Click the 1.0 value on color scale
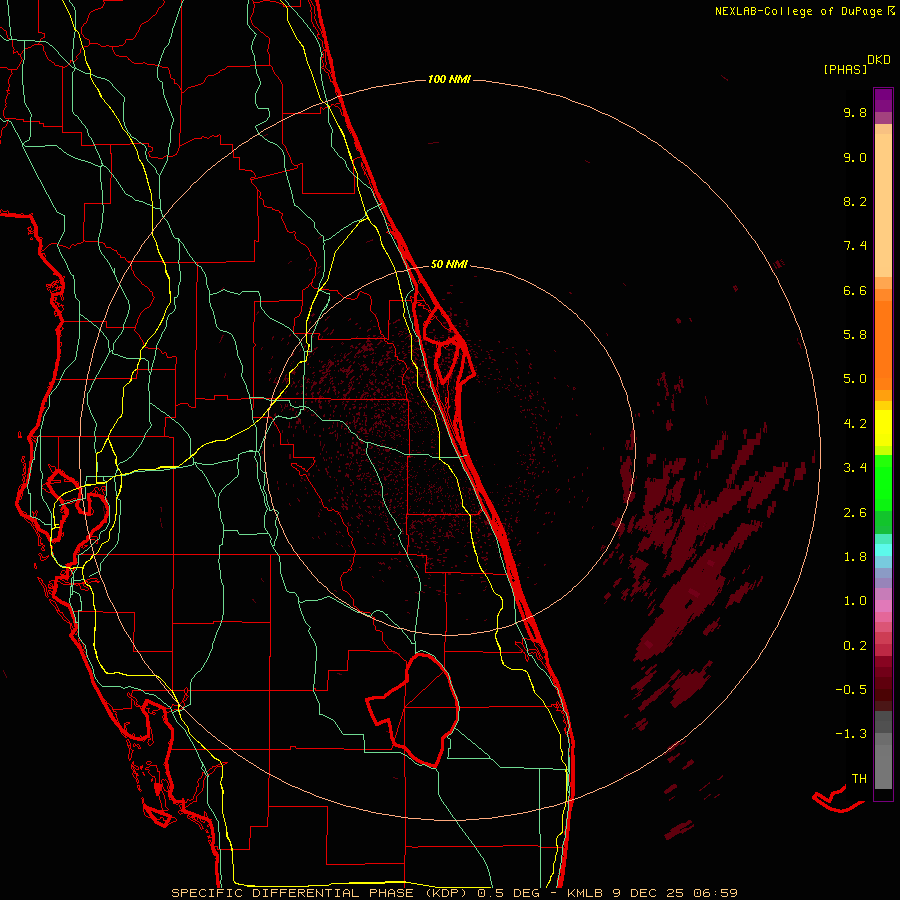Viewport: 900px width, 900px height. pyautogui.click(x=855, y=601)
